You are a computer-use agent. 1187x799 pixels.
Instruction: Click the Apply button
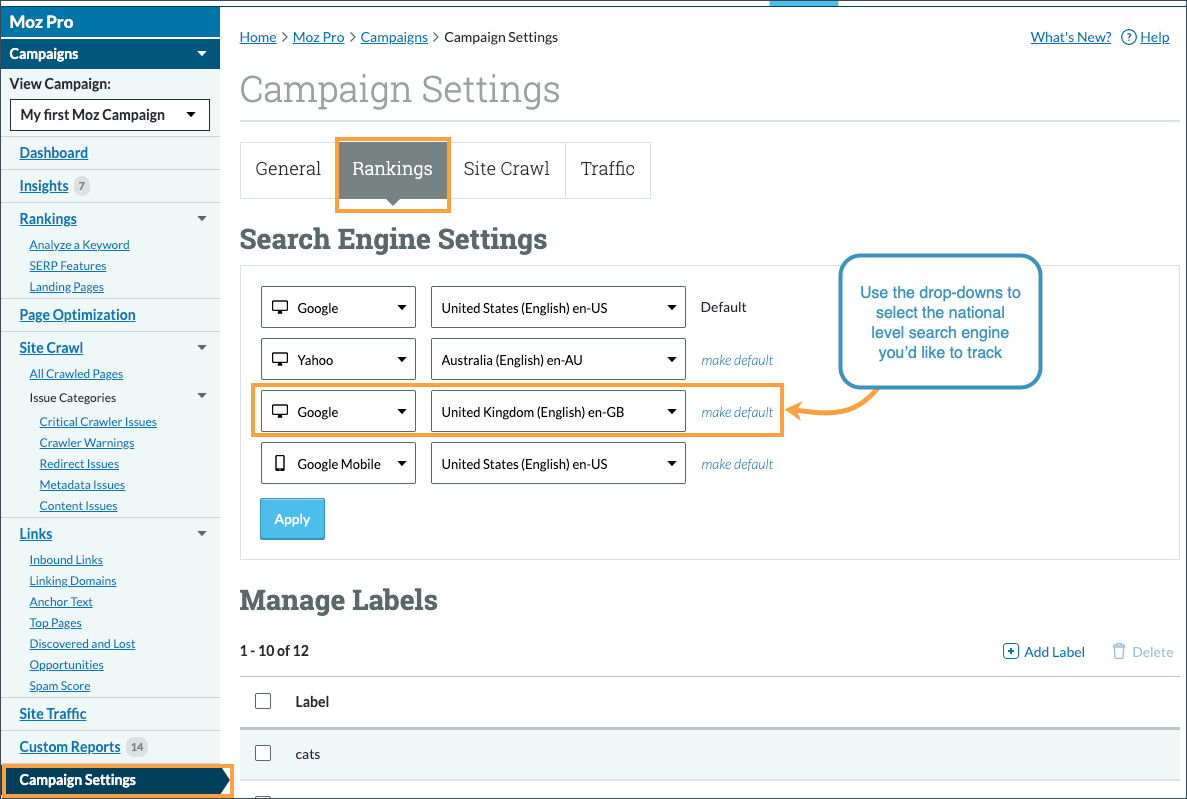point(292,519)
